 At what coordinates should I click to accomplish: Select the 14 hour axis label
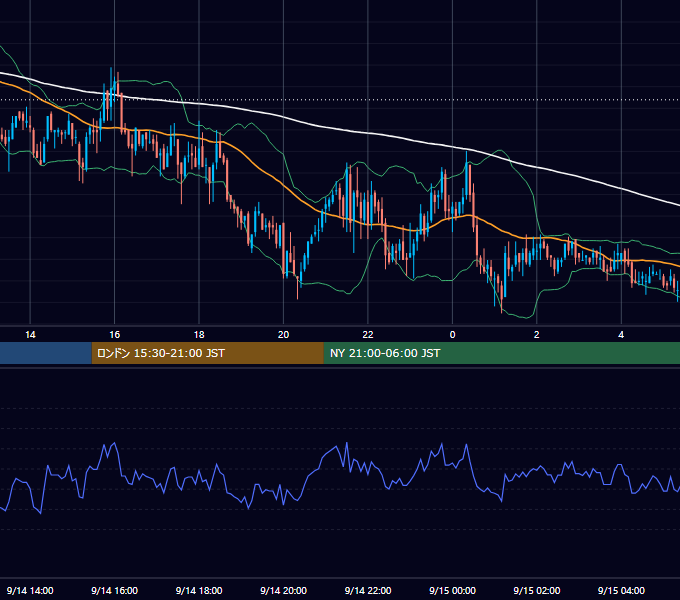(30, 335)
